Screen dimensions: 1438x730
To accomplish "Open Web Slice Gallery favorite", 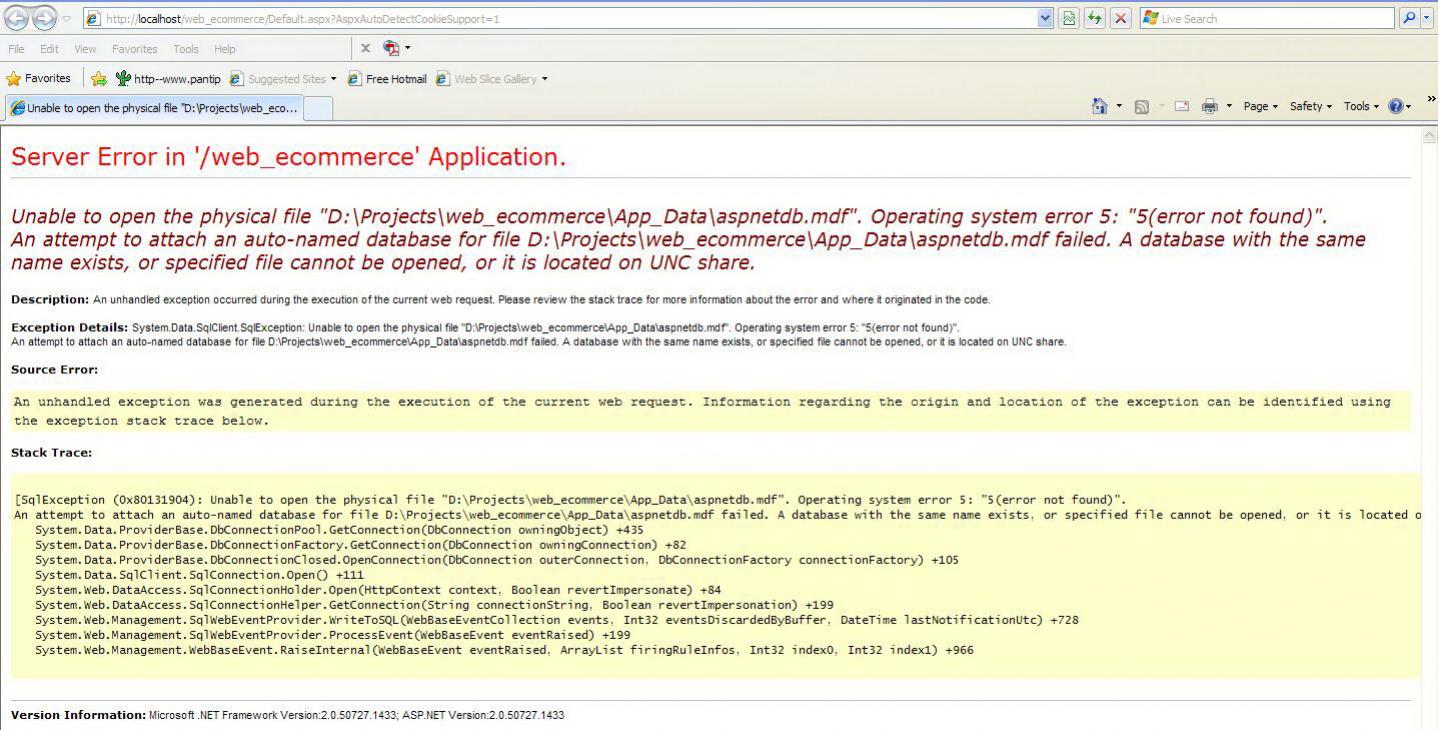I will pyautogui.click(x=487, y=79).
